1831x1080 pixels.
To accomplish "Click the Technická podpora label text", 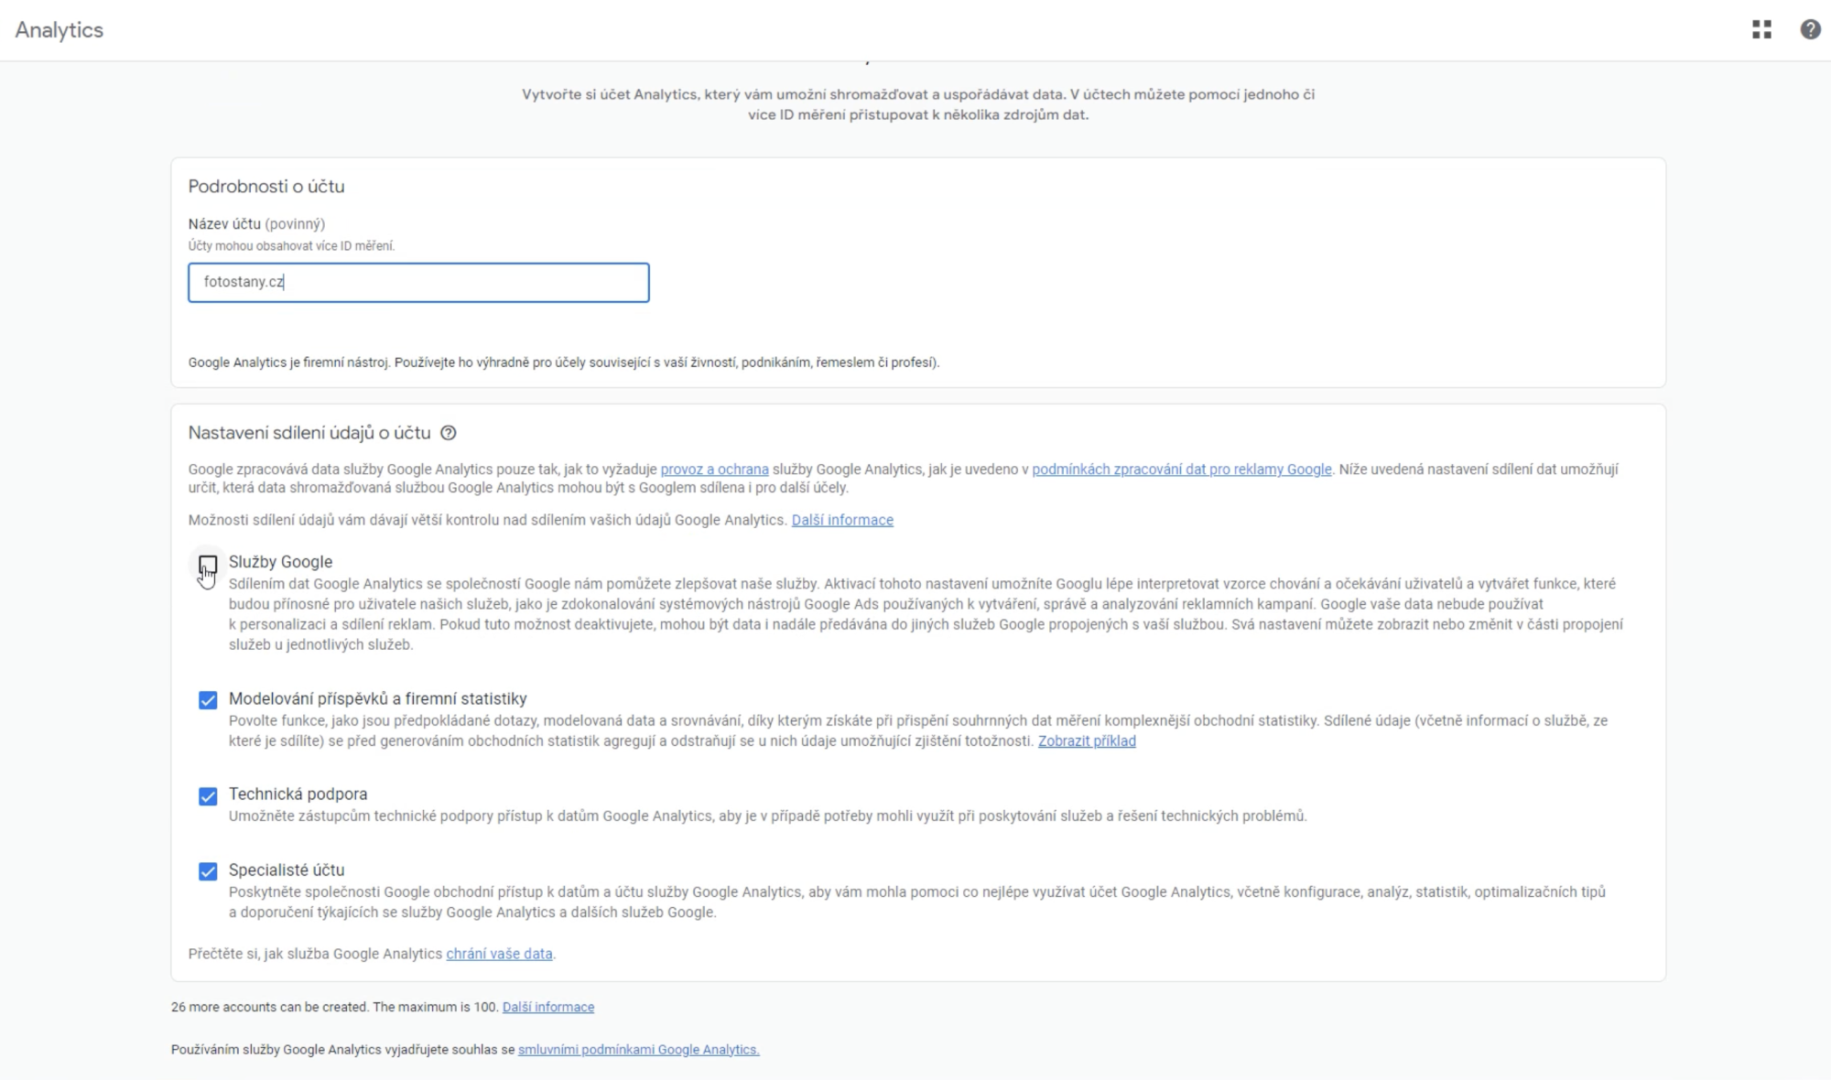I will point(298,794).
